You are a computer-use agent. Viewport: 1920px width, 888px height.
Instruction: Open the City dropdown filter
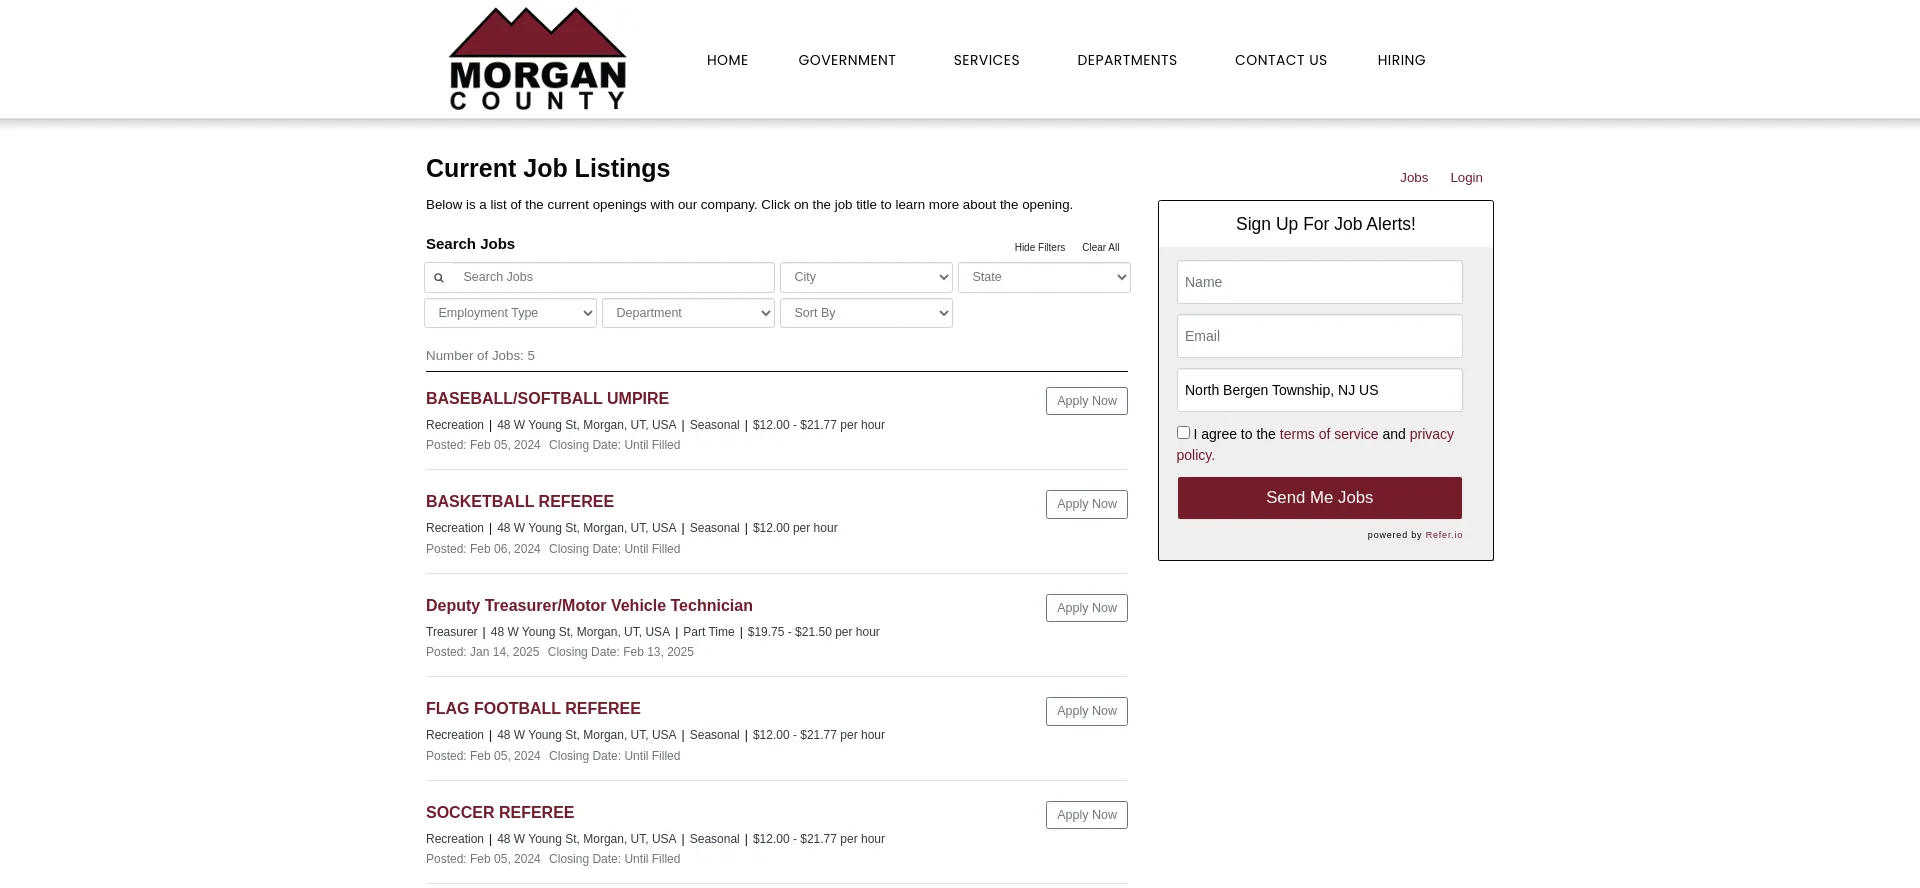pyautogui.click(x=866, y=277)
